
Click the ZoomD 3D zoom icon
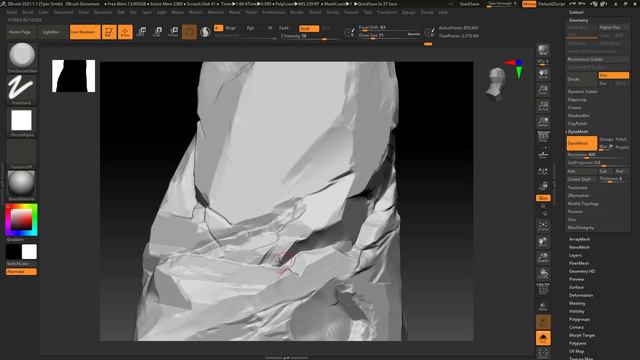543,258
